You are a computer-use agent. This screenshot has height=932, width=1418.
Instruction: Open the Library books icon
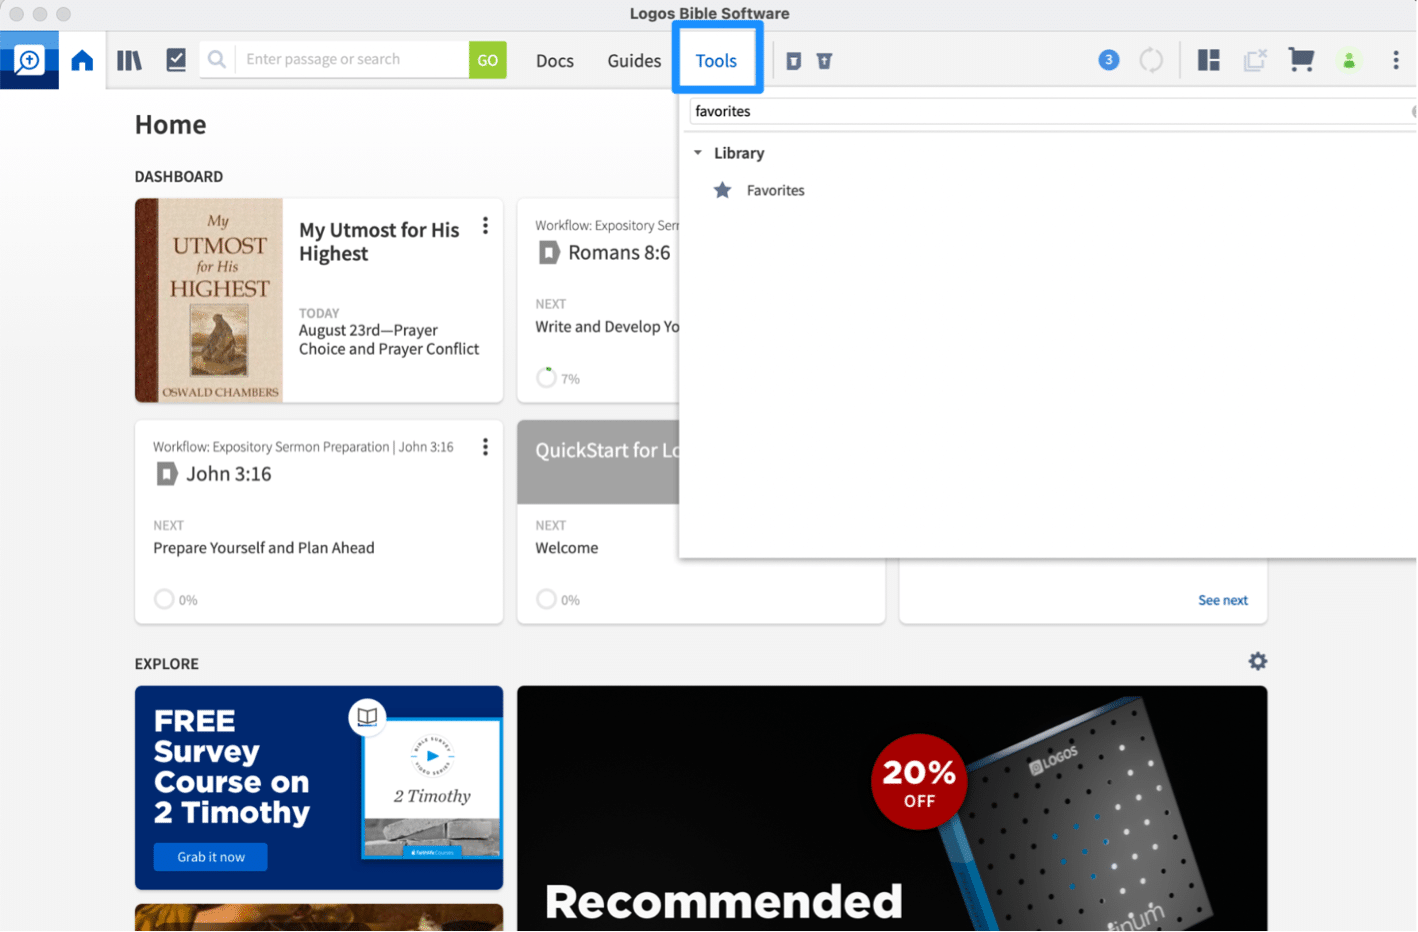point(129,60)
